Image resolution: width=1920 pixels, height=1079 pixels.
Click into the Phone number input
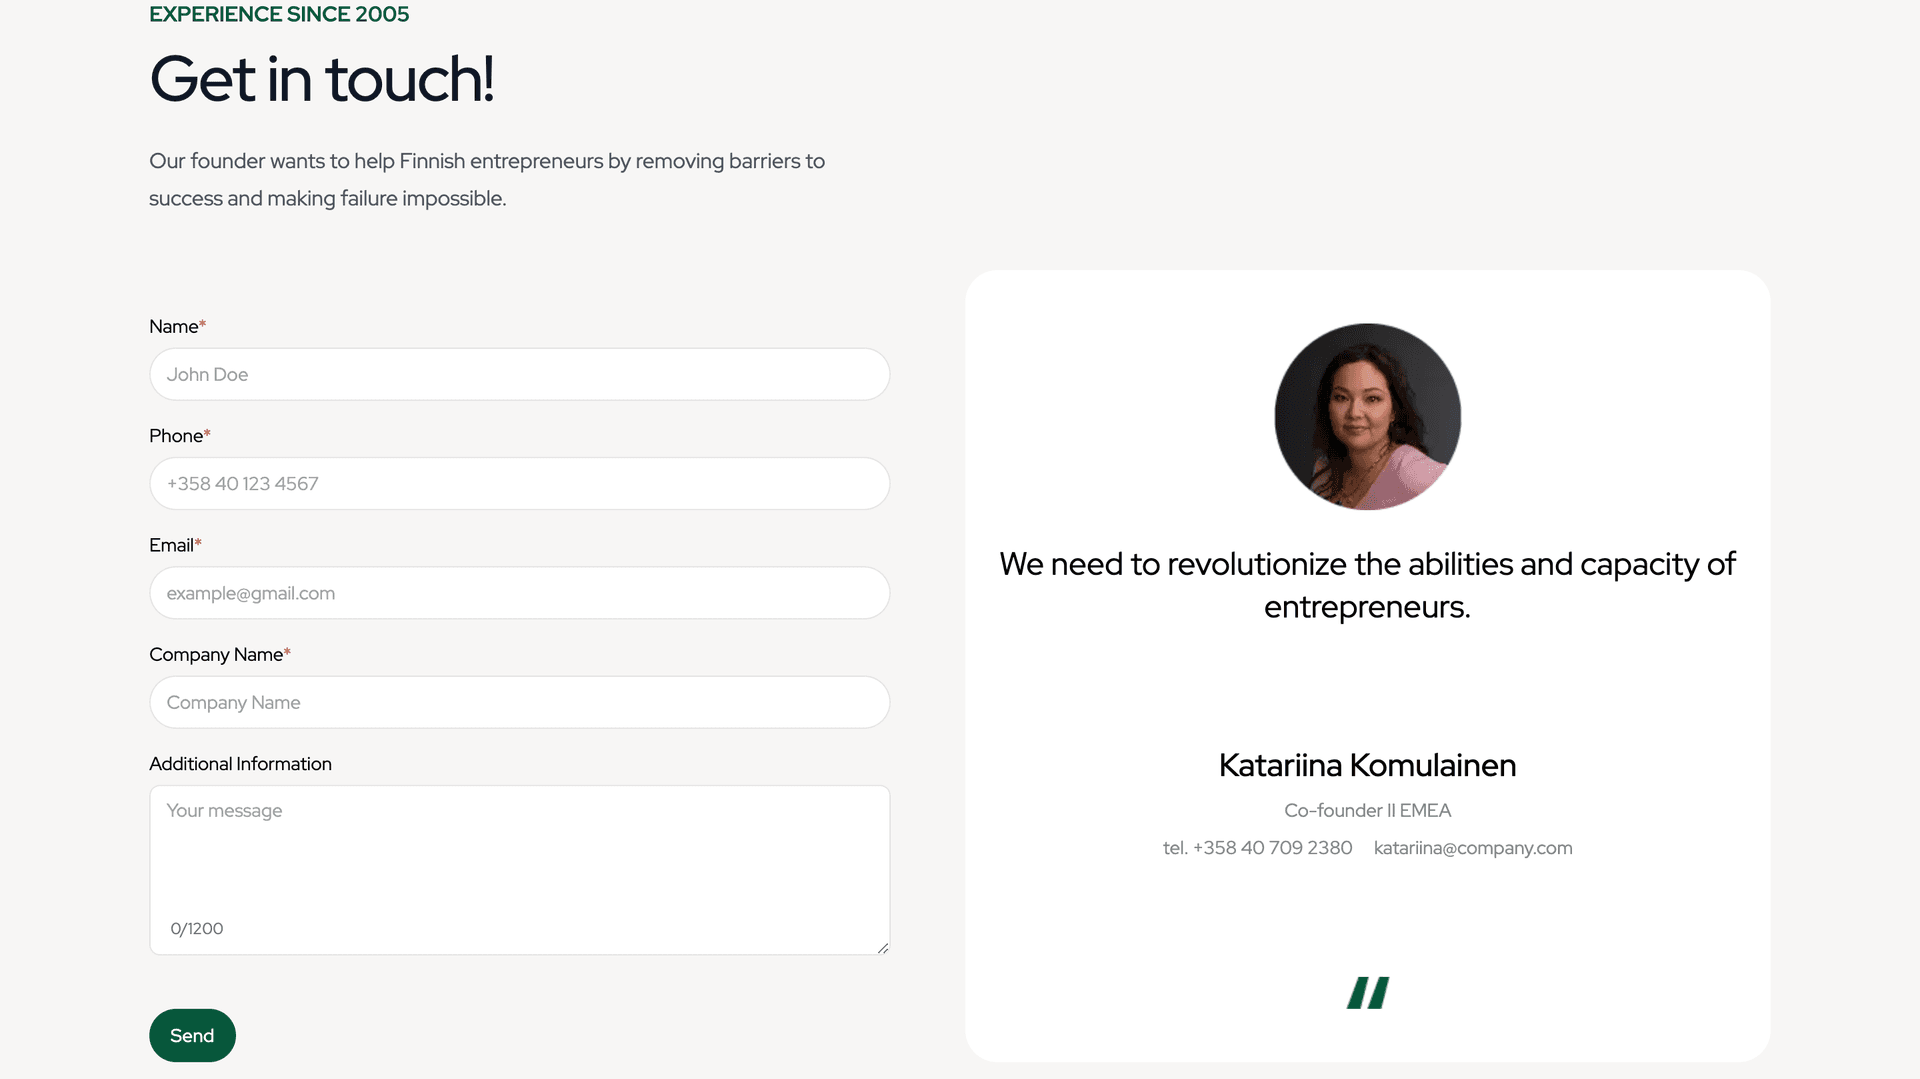[x=519, y=484]
